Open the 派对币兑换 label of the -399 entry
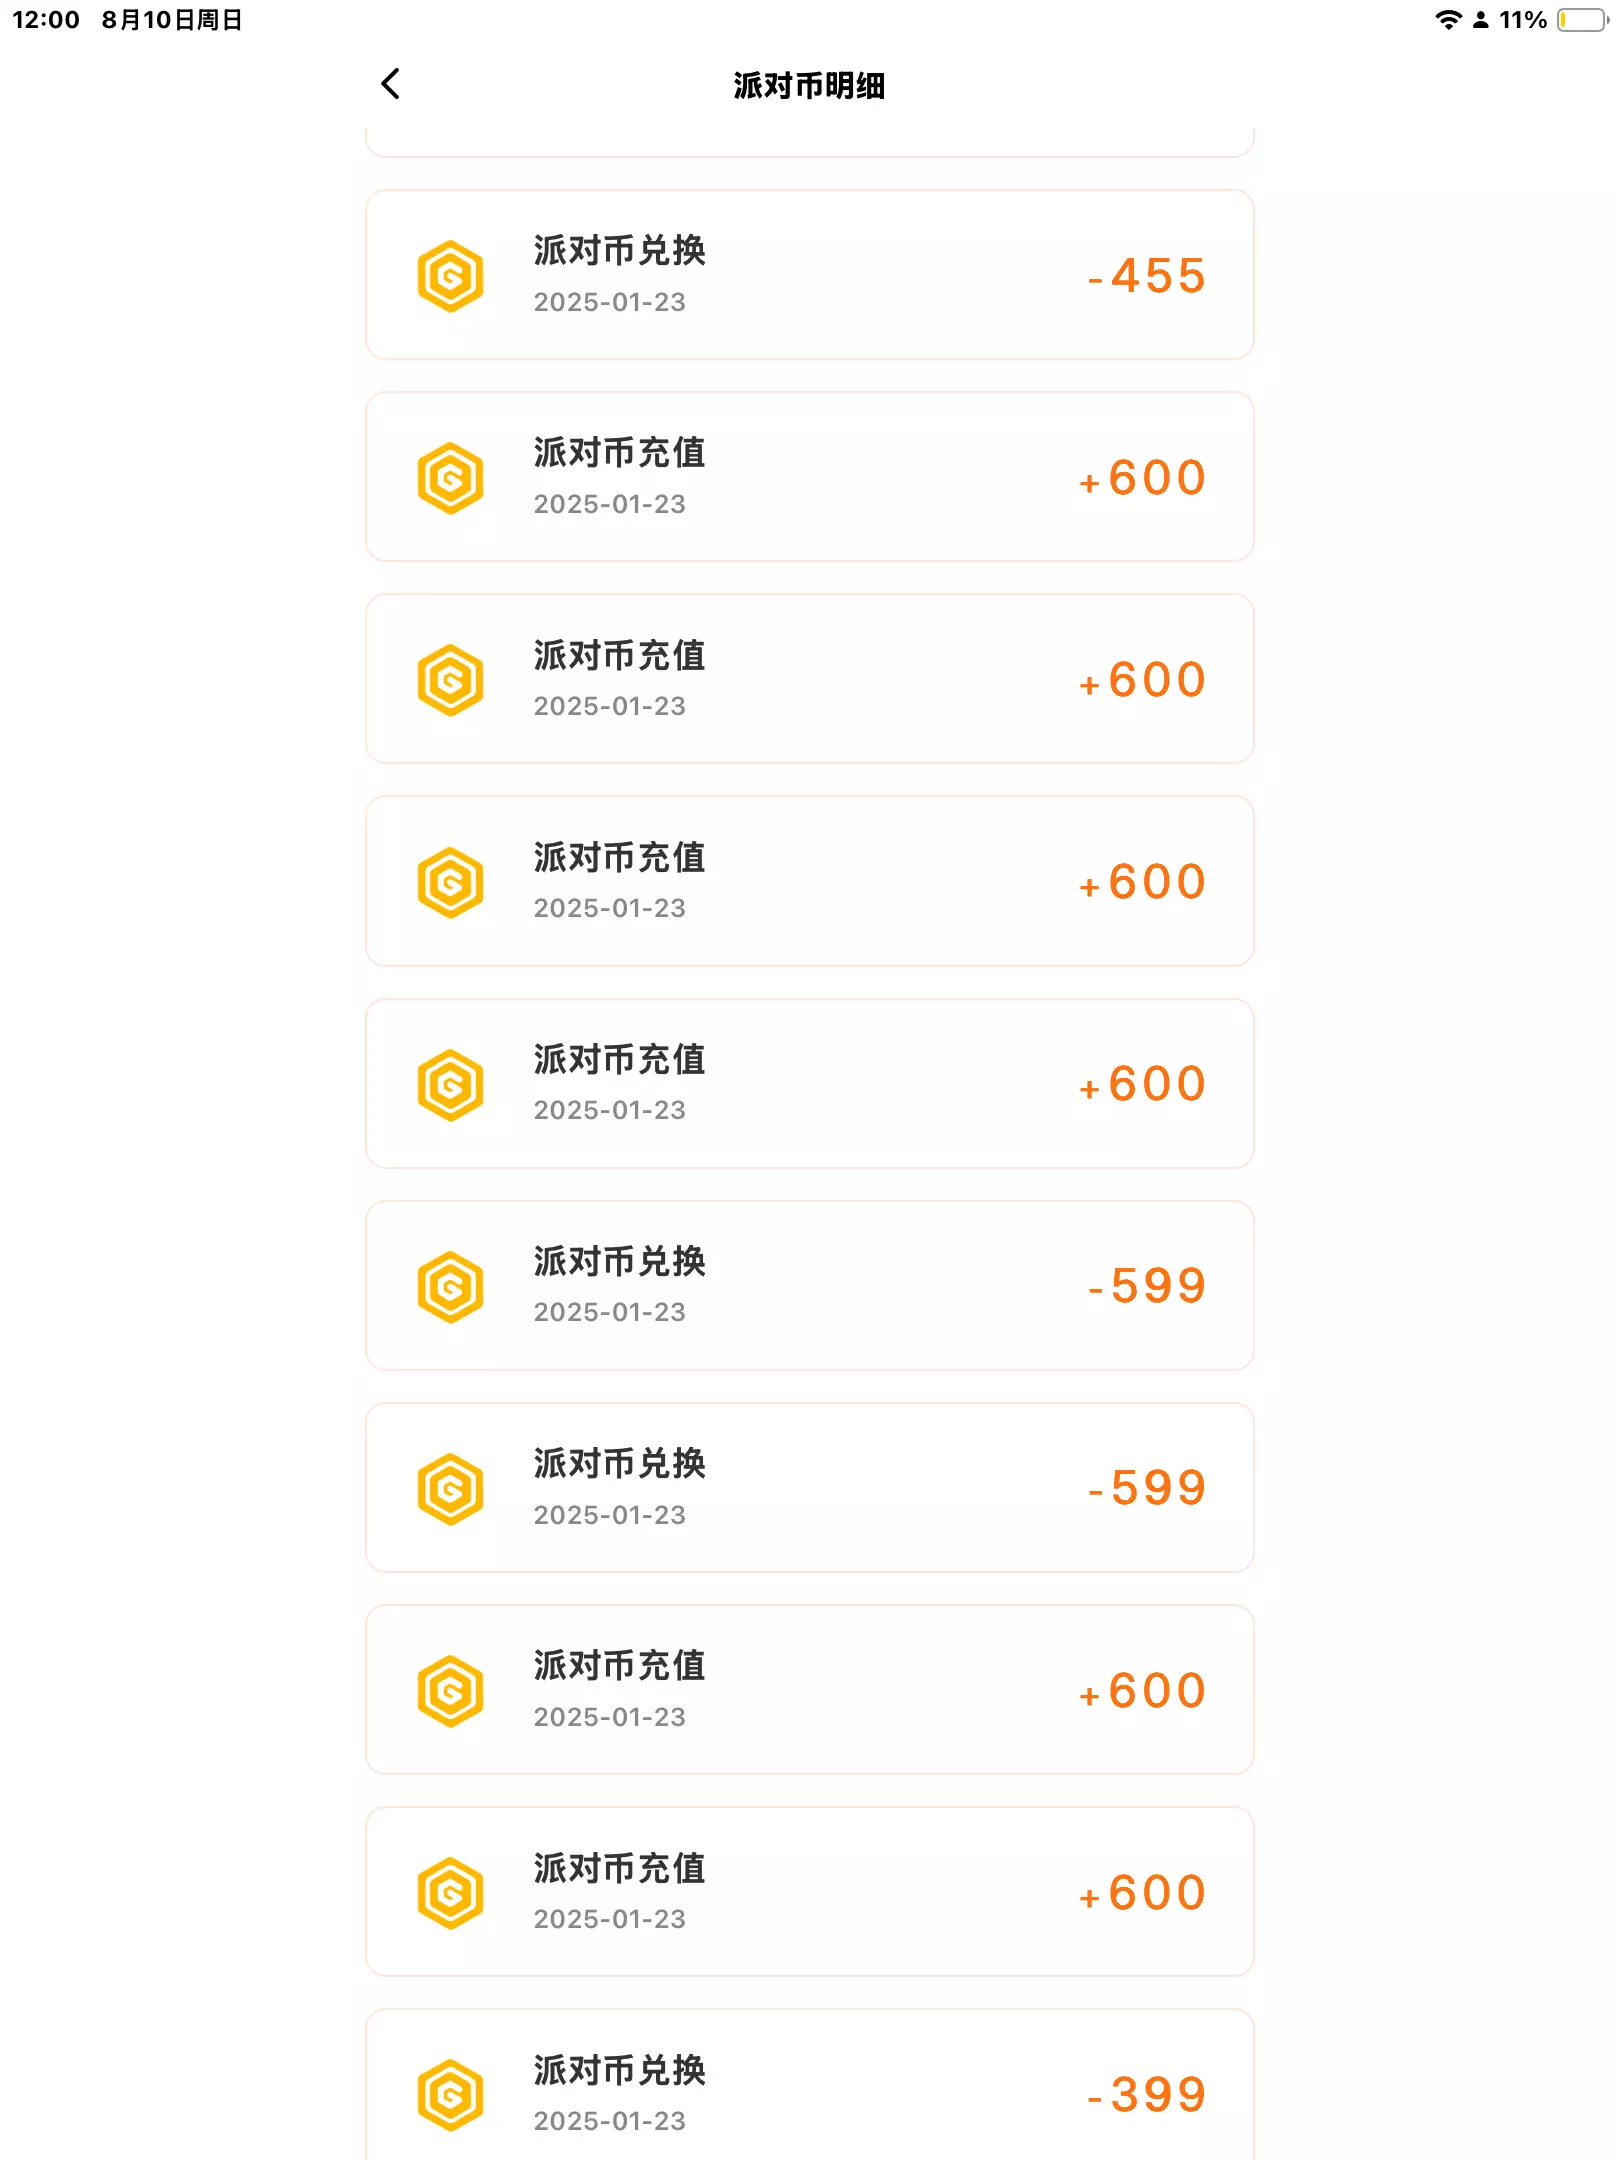The width and height of the screenshot is (1620, 2160). point(620,2070)
